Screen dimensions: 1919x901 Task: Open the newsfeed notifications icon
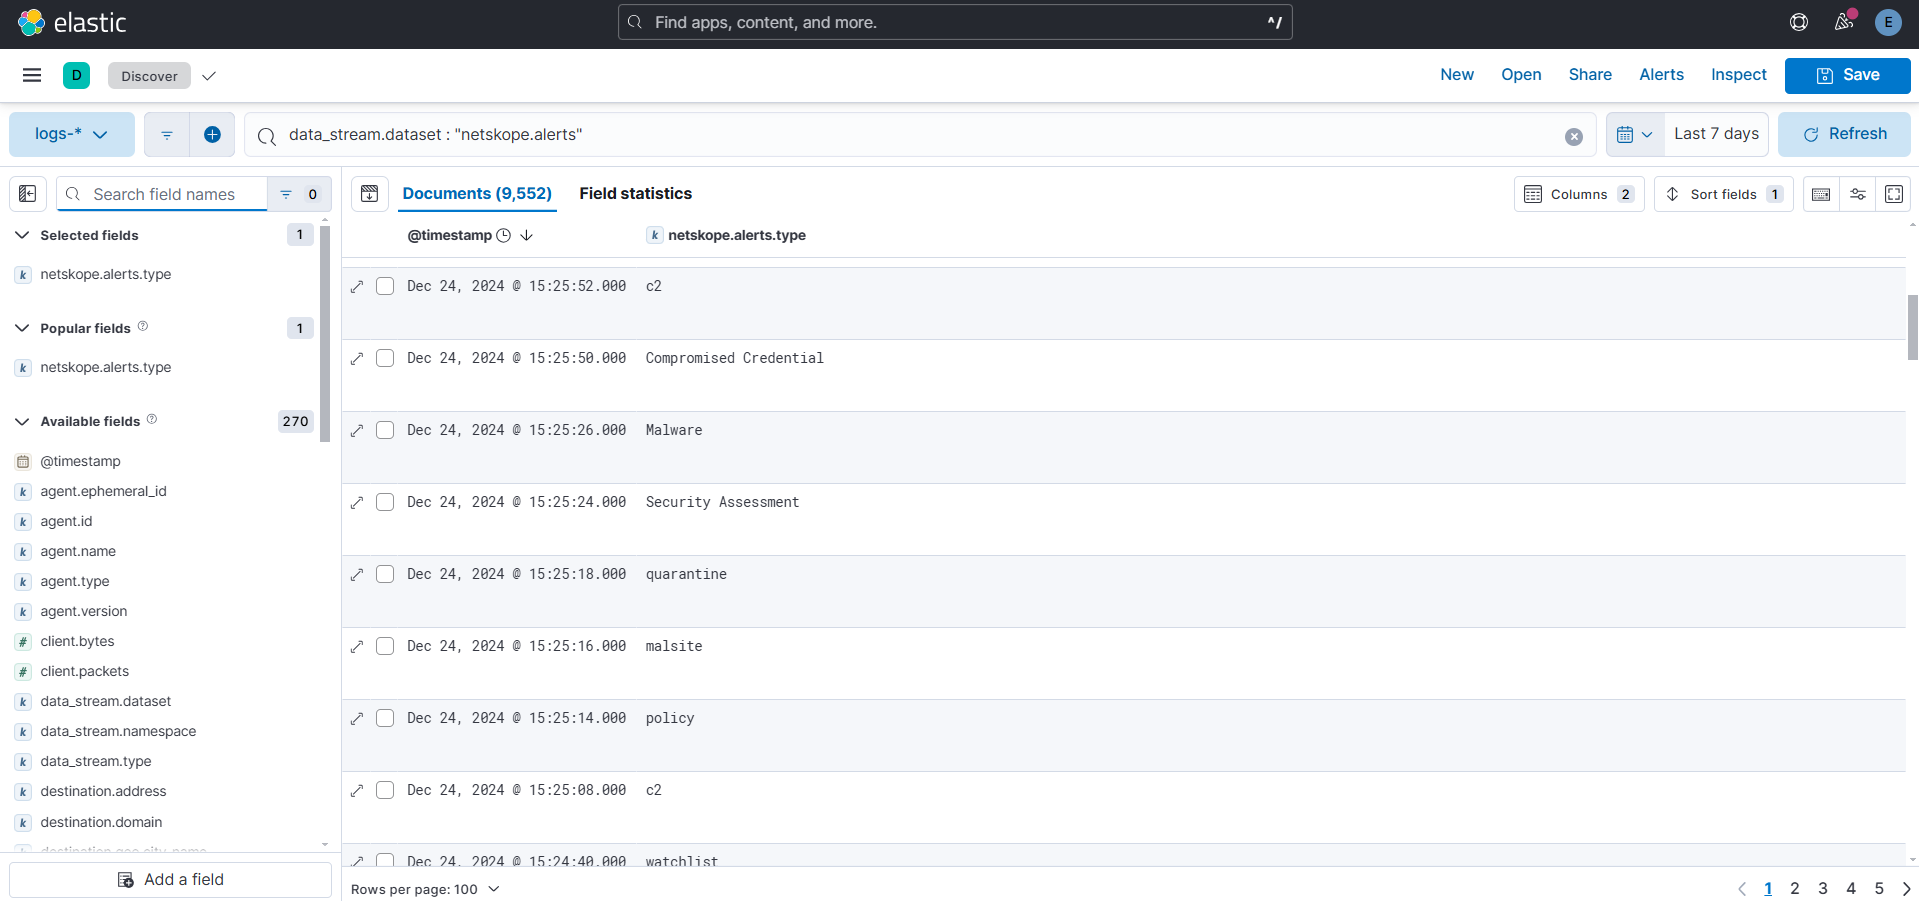point(1844,22)
